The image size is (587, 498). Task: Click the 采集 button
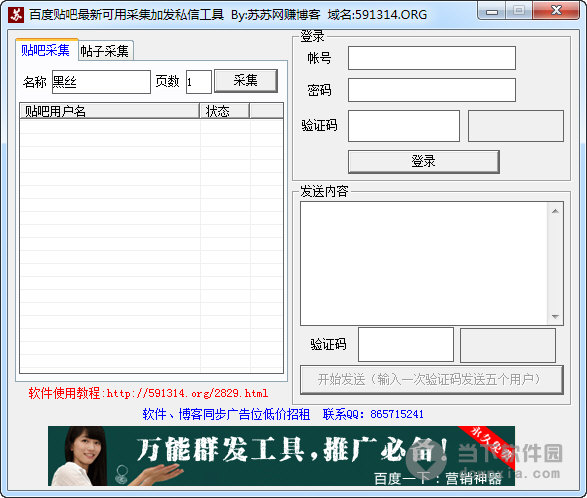(x=246, y=81)
